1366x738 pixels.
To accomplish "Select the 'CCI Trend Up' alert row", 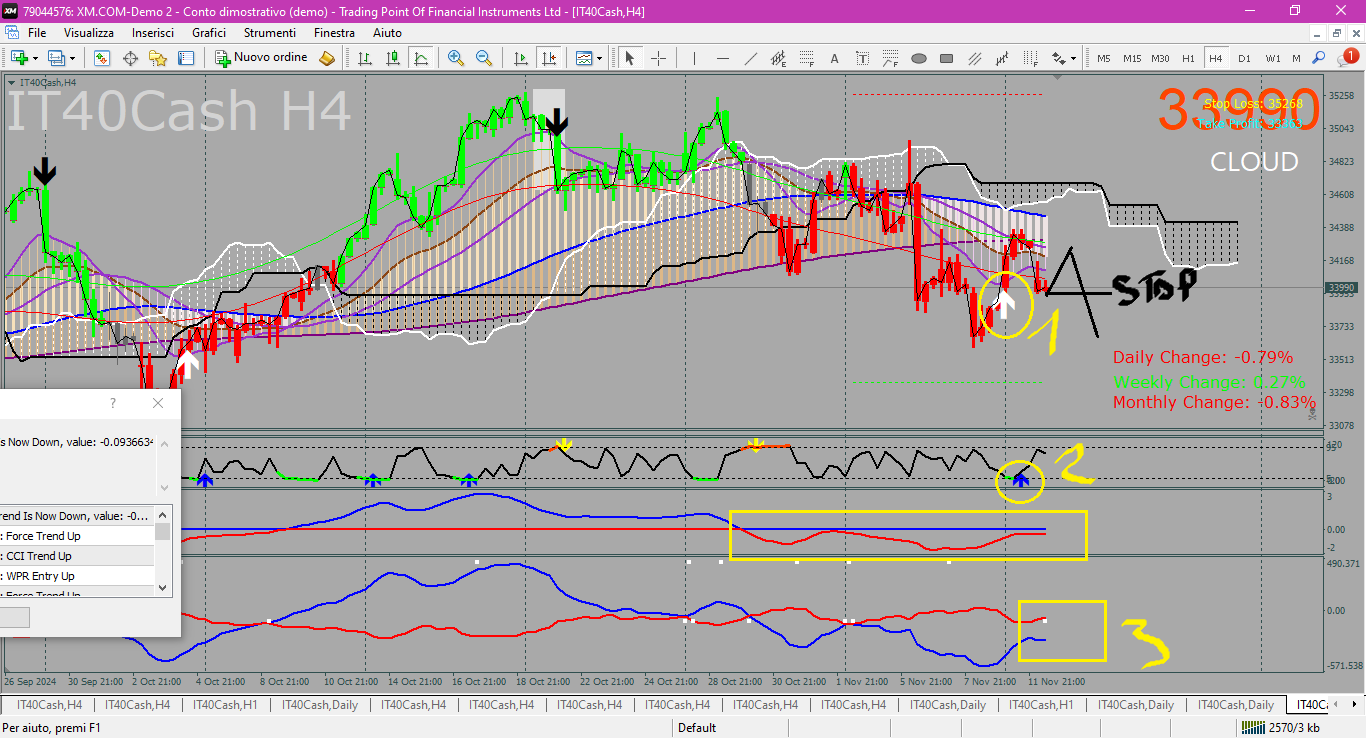I will pos(77,556).
